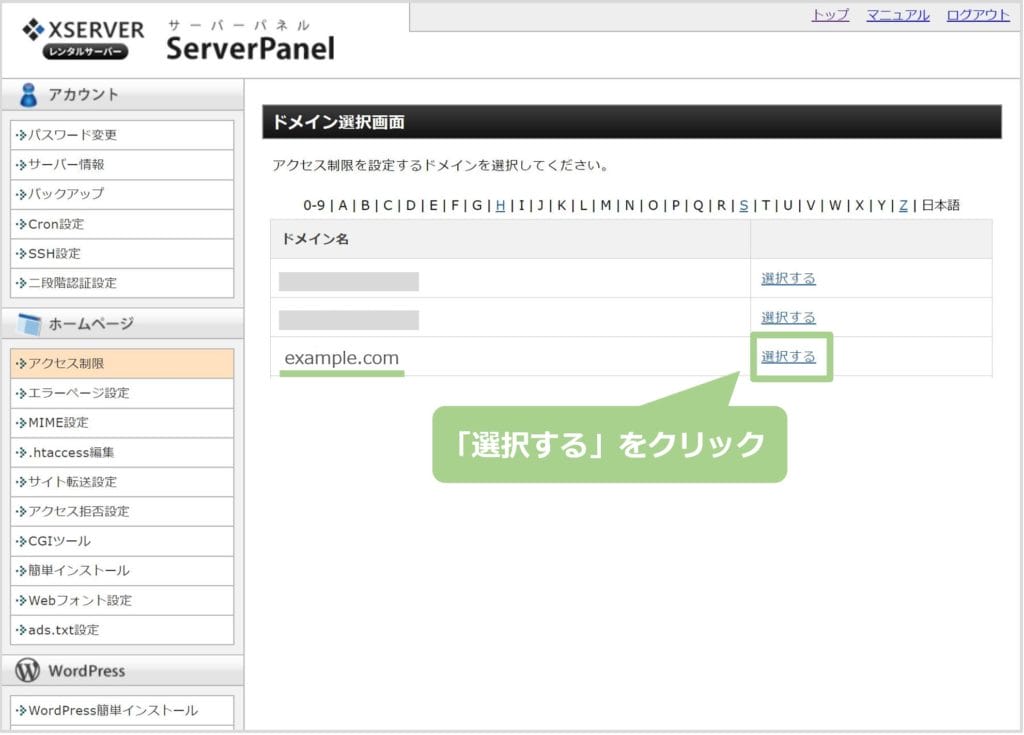
Task: Select アクセス制限 in the sidebar
Action: click(66, 364)
